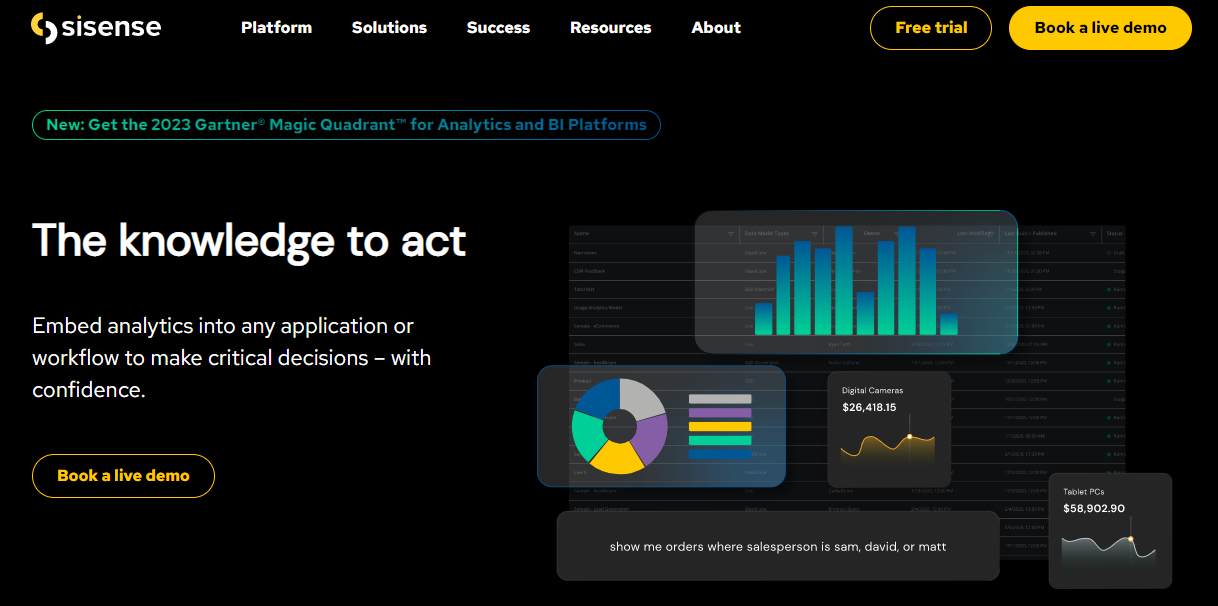Click the purple legend bar beside the pie chart
Screen dimensions: 1218x606
click(720, 413)
